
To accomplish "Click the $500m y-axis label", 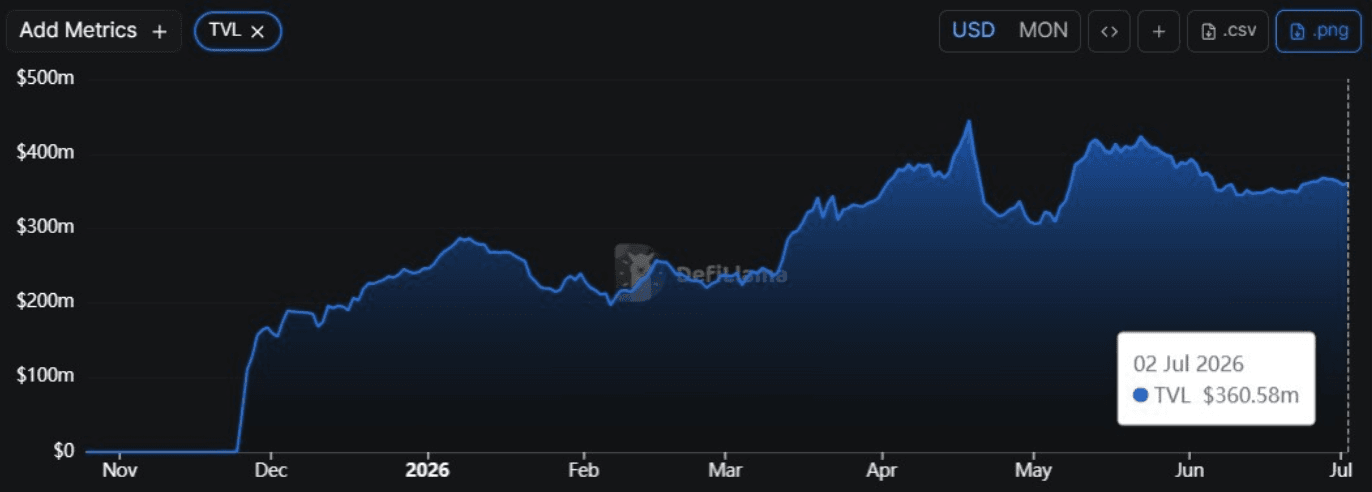I will point(47,78).
